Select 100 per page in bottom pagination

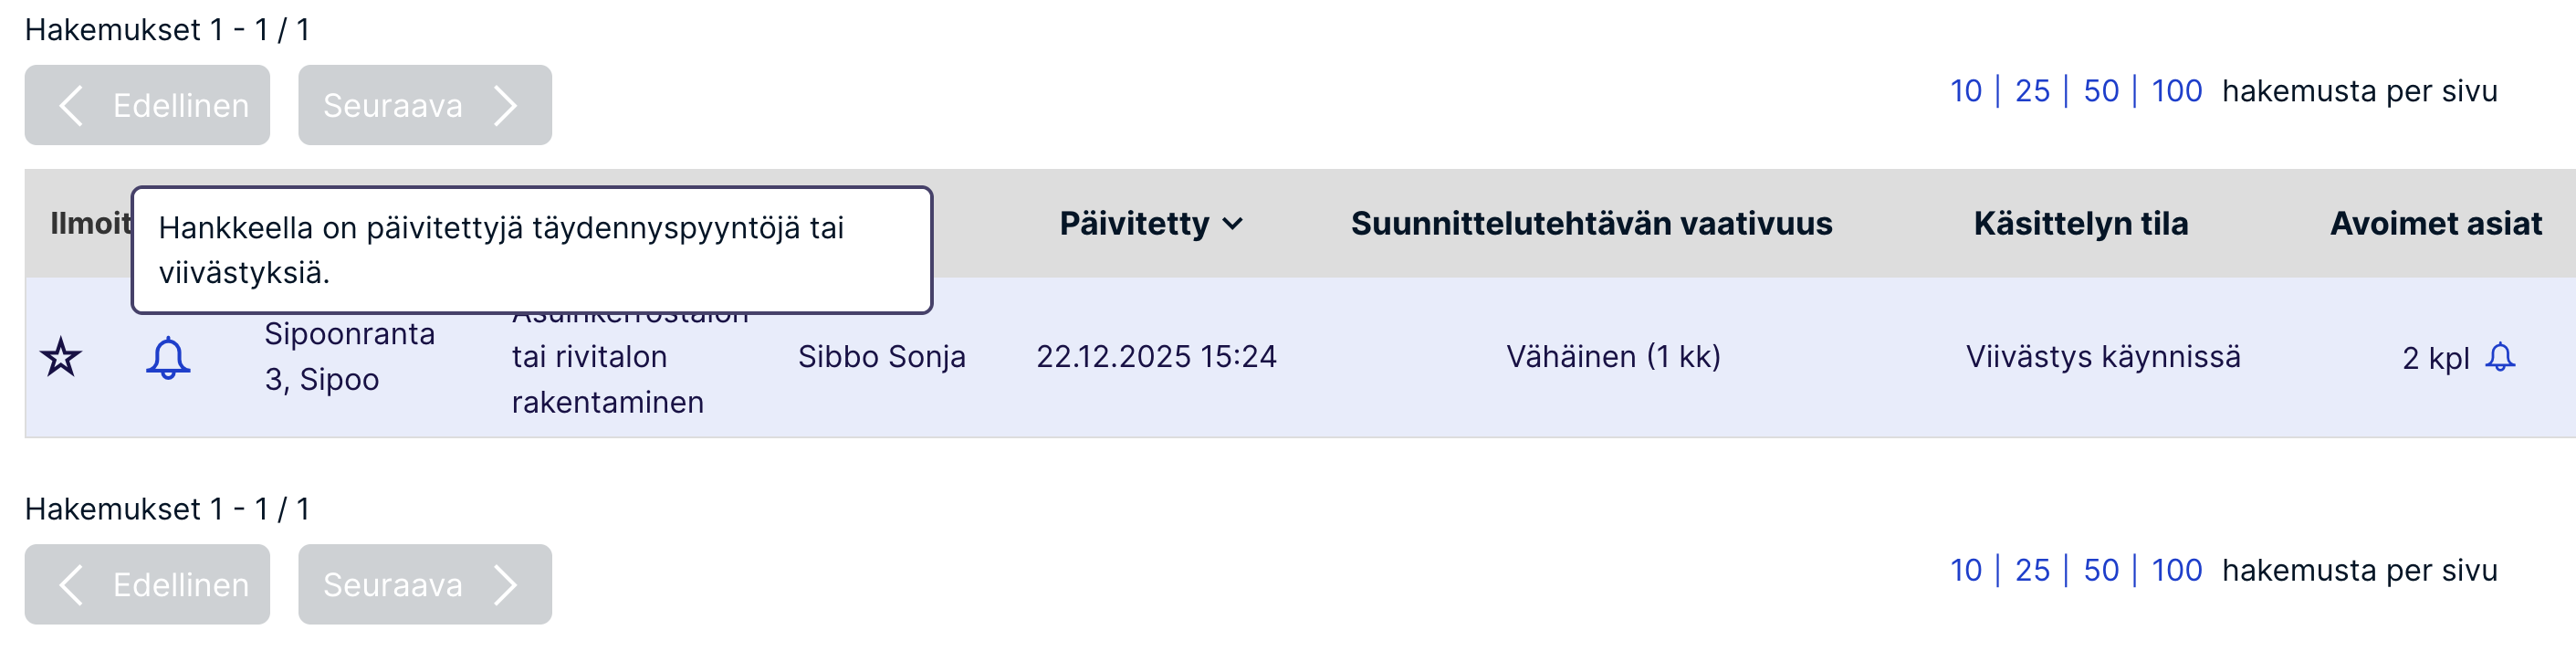click(2176, 570)
